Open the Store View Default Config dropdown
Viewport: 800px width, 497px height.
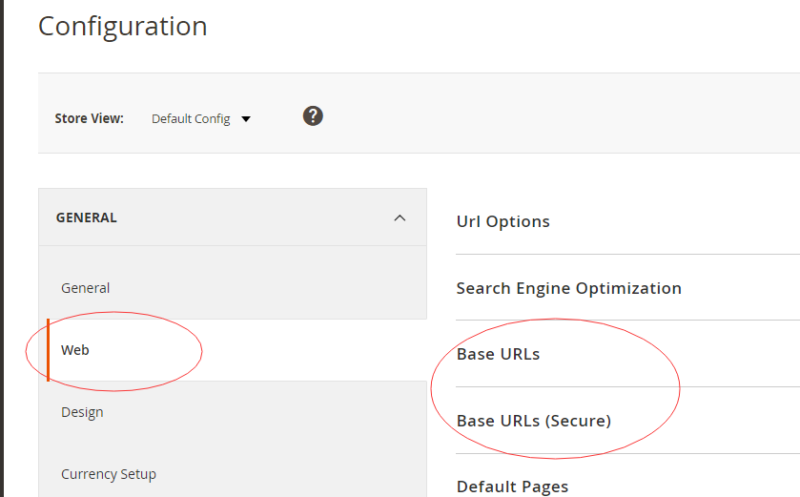[x=201, y=119]
